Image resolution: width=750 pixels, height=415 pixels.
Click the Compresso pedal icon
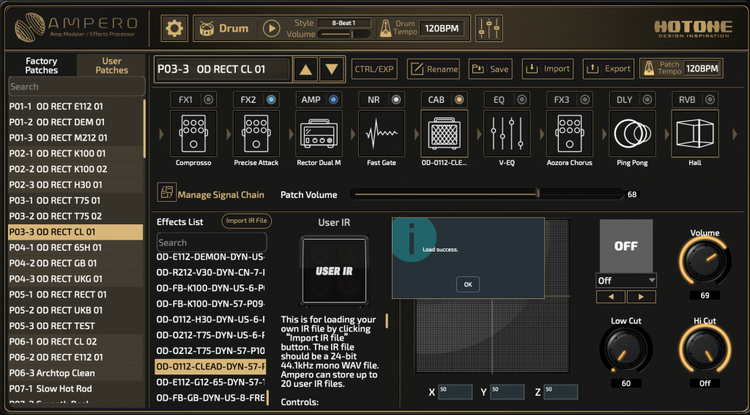pyautogui.click(x=193, y=133)
